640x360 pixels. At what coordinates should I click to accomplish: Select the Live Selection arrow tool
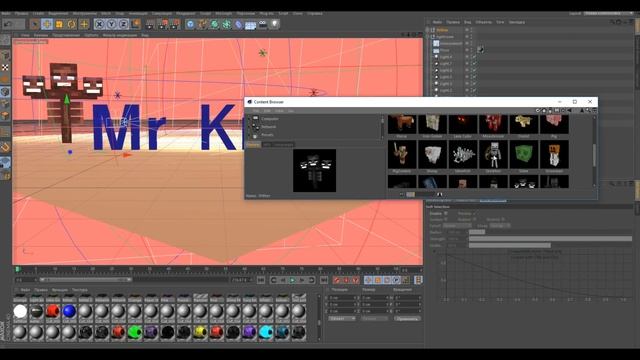pos(35,24)
